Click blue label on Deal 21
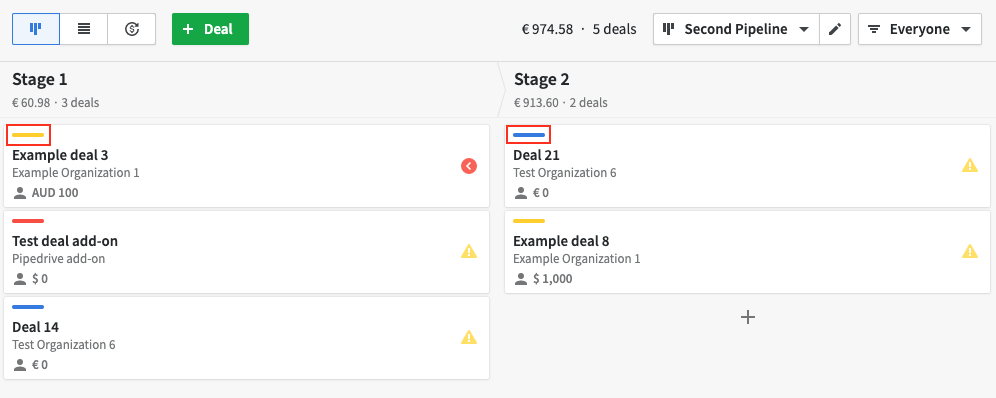The height and width of the screenshot is (398, 996). tap(528, 135)
